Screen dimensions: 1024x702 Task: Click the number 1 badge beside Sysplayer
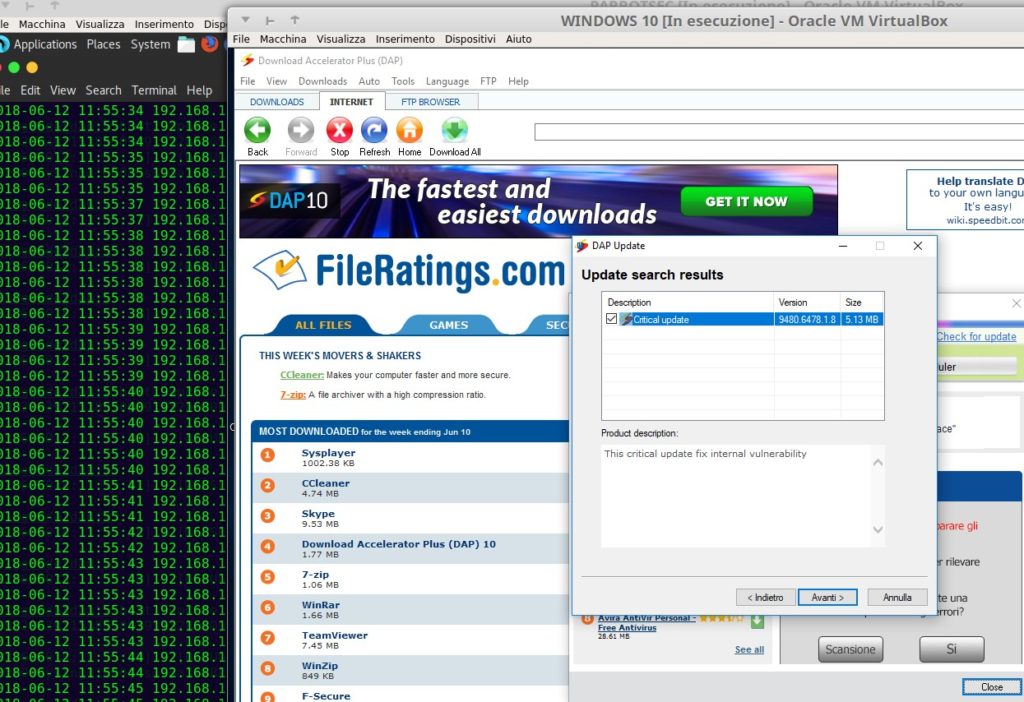tap(268, 455)
